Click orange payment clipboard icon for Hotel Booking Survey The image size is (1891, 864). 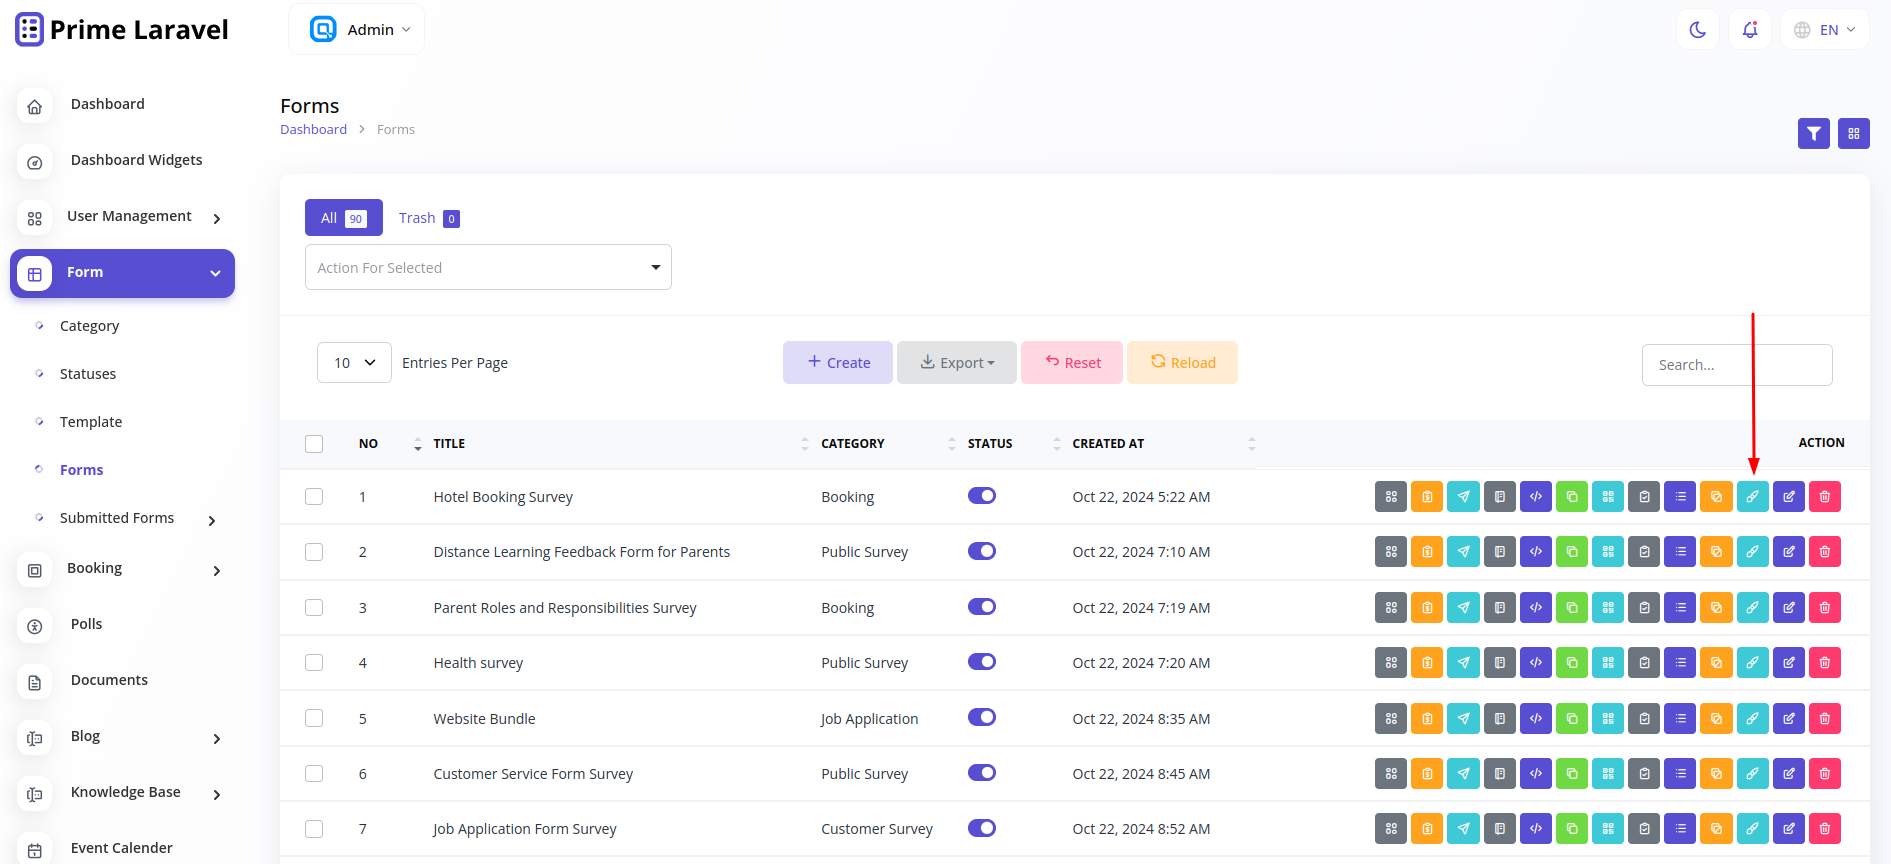click(1427, 497)
